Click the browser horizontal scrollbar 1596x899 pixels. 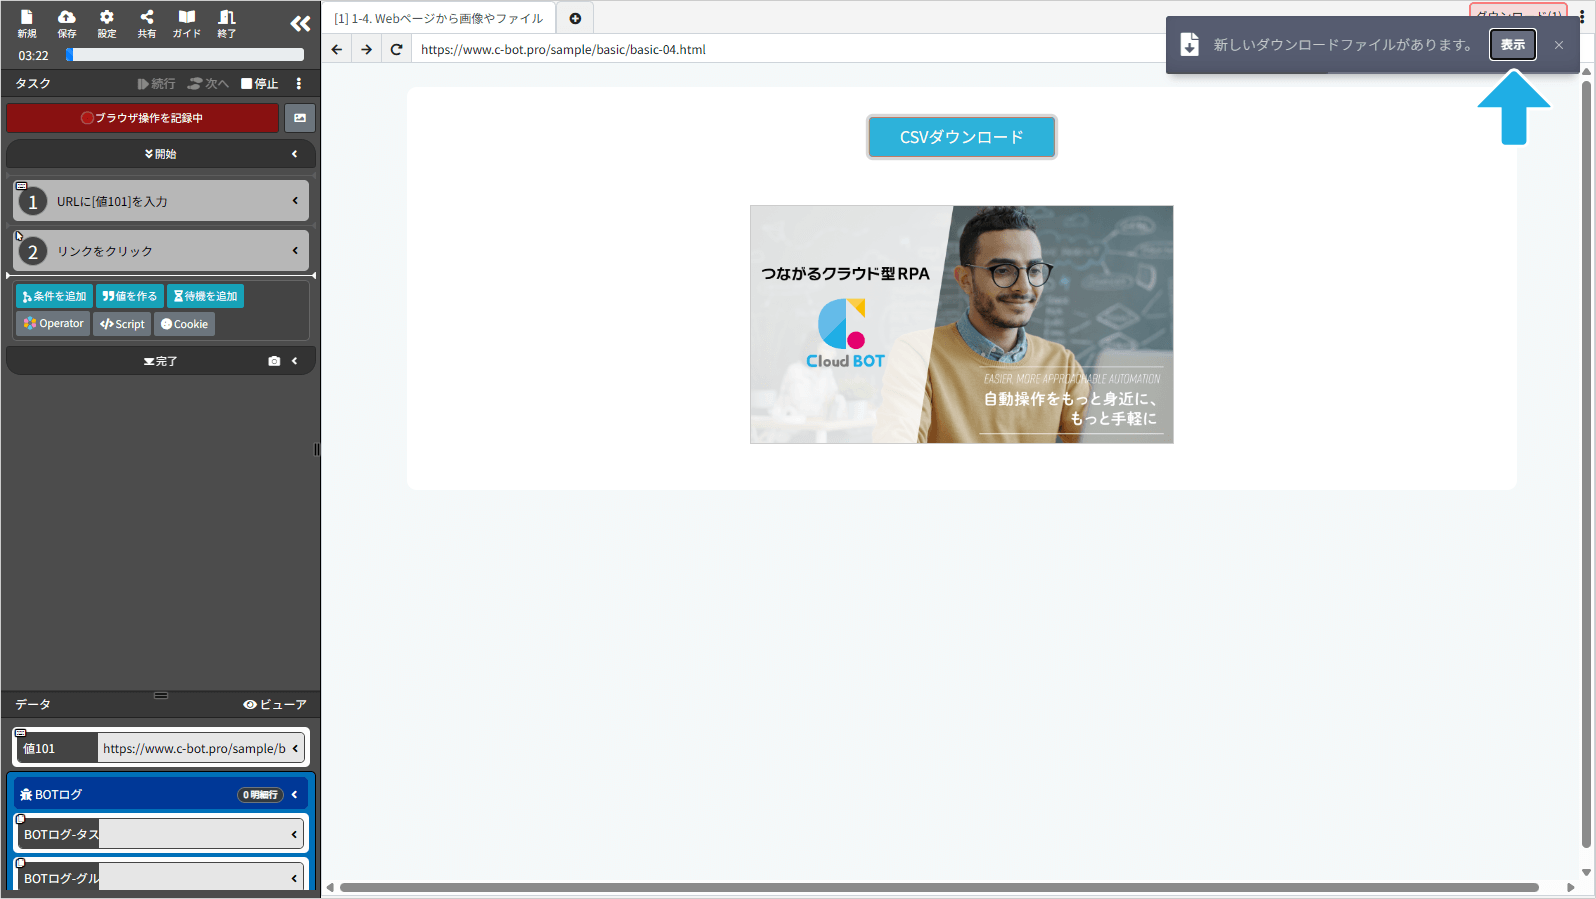(x=939, y=887)
